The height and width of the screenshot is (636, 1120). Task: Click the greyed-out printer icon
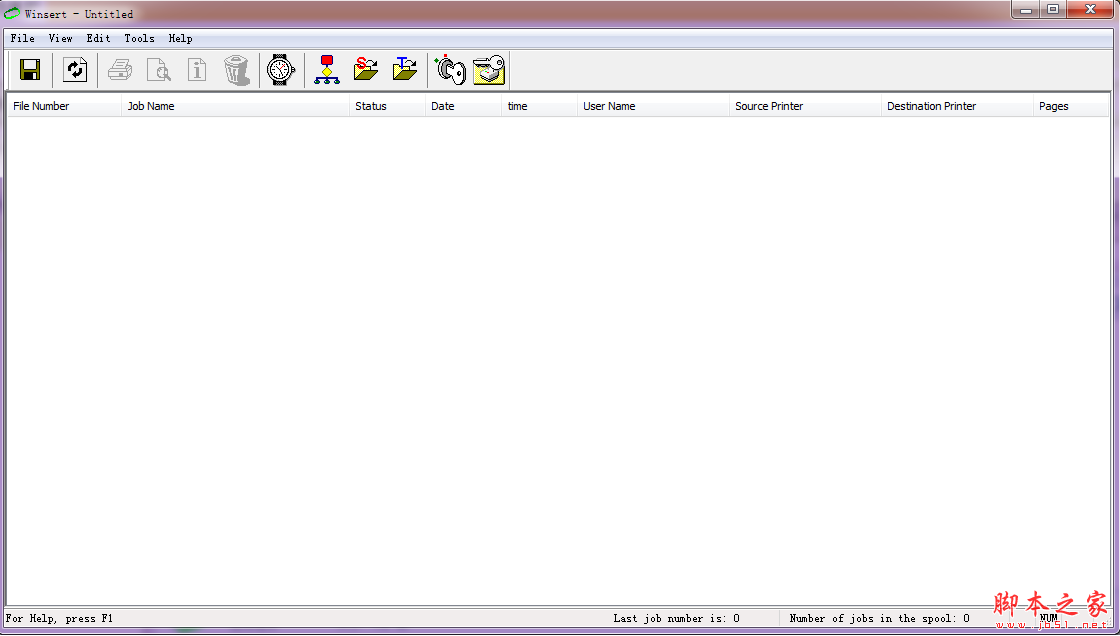[x=120, y=70]
